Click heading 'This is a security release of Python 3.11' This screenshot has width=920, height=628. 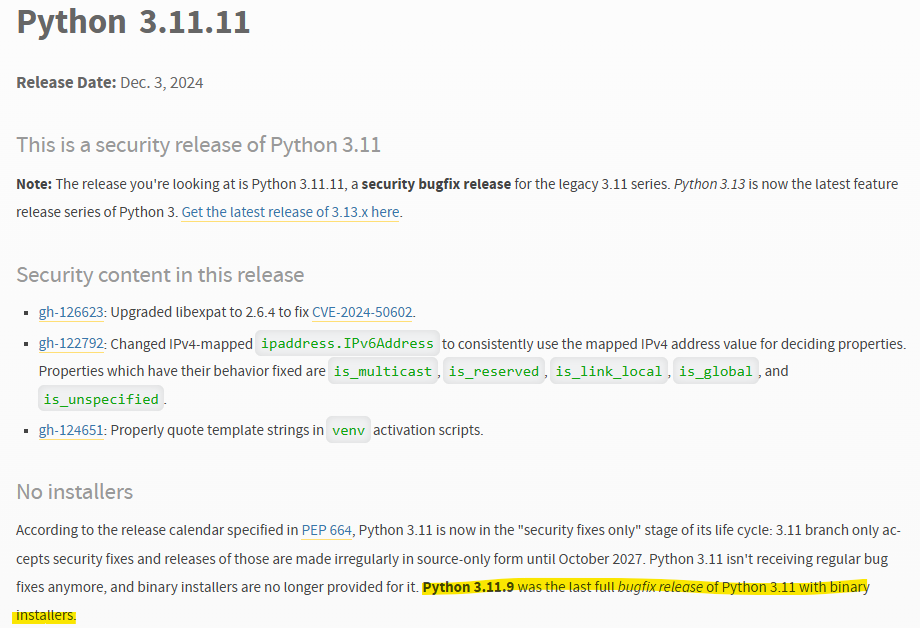tap(198, 145)
